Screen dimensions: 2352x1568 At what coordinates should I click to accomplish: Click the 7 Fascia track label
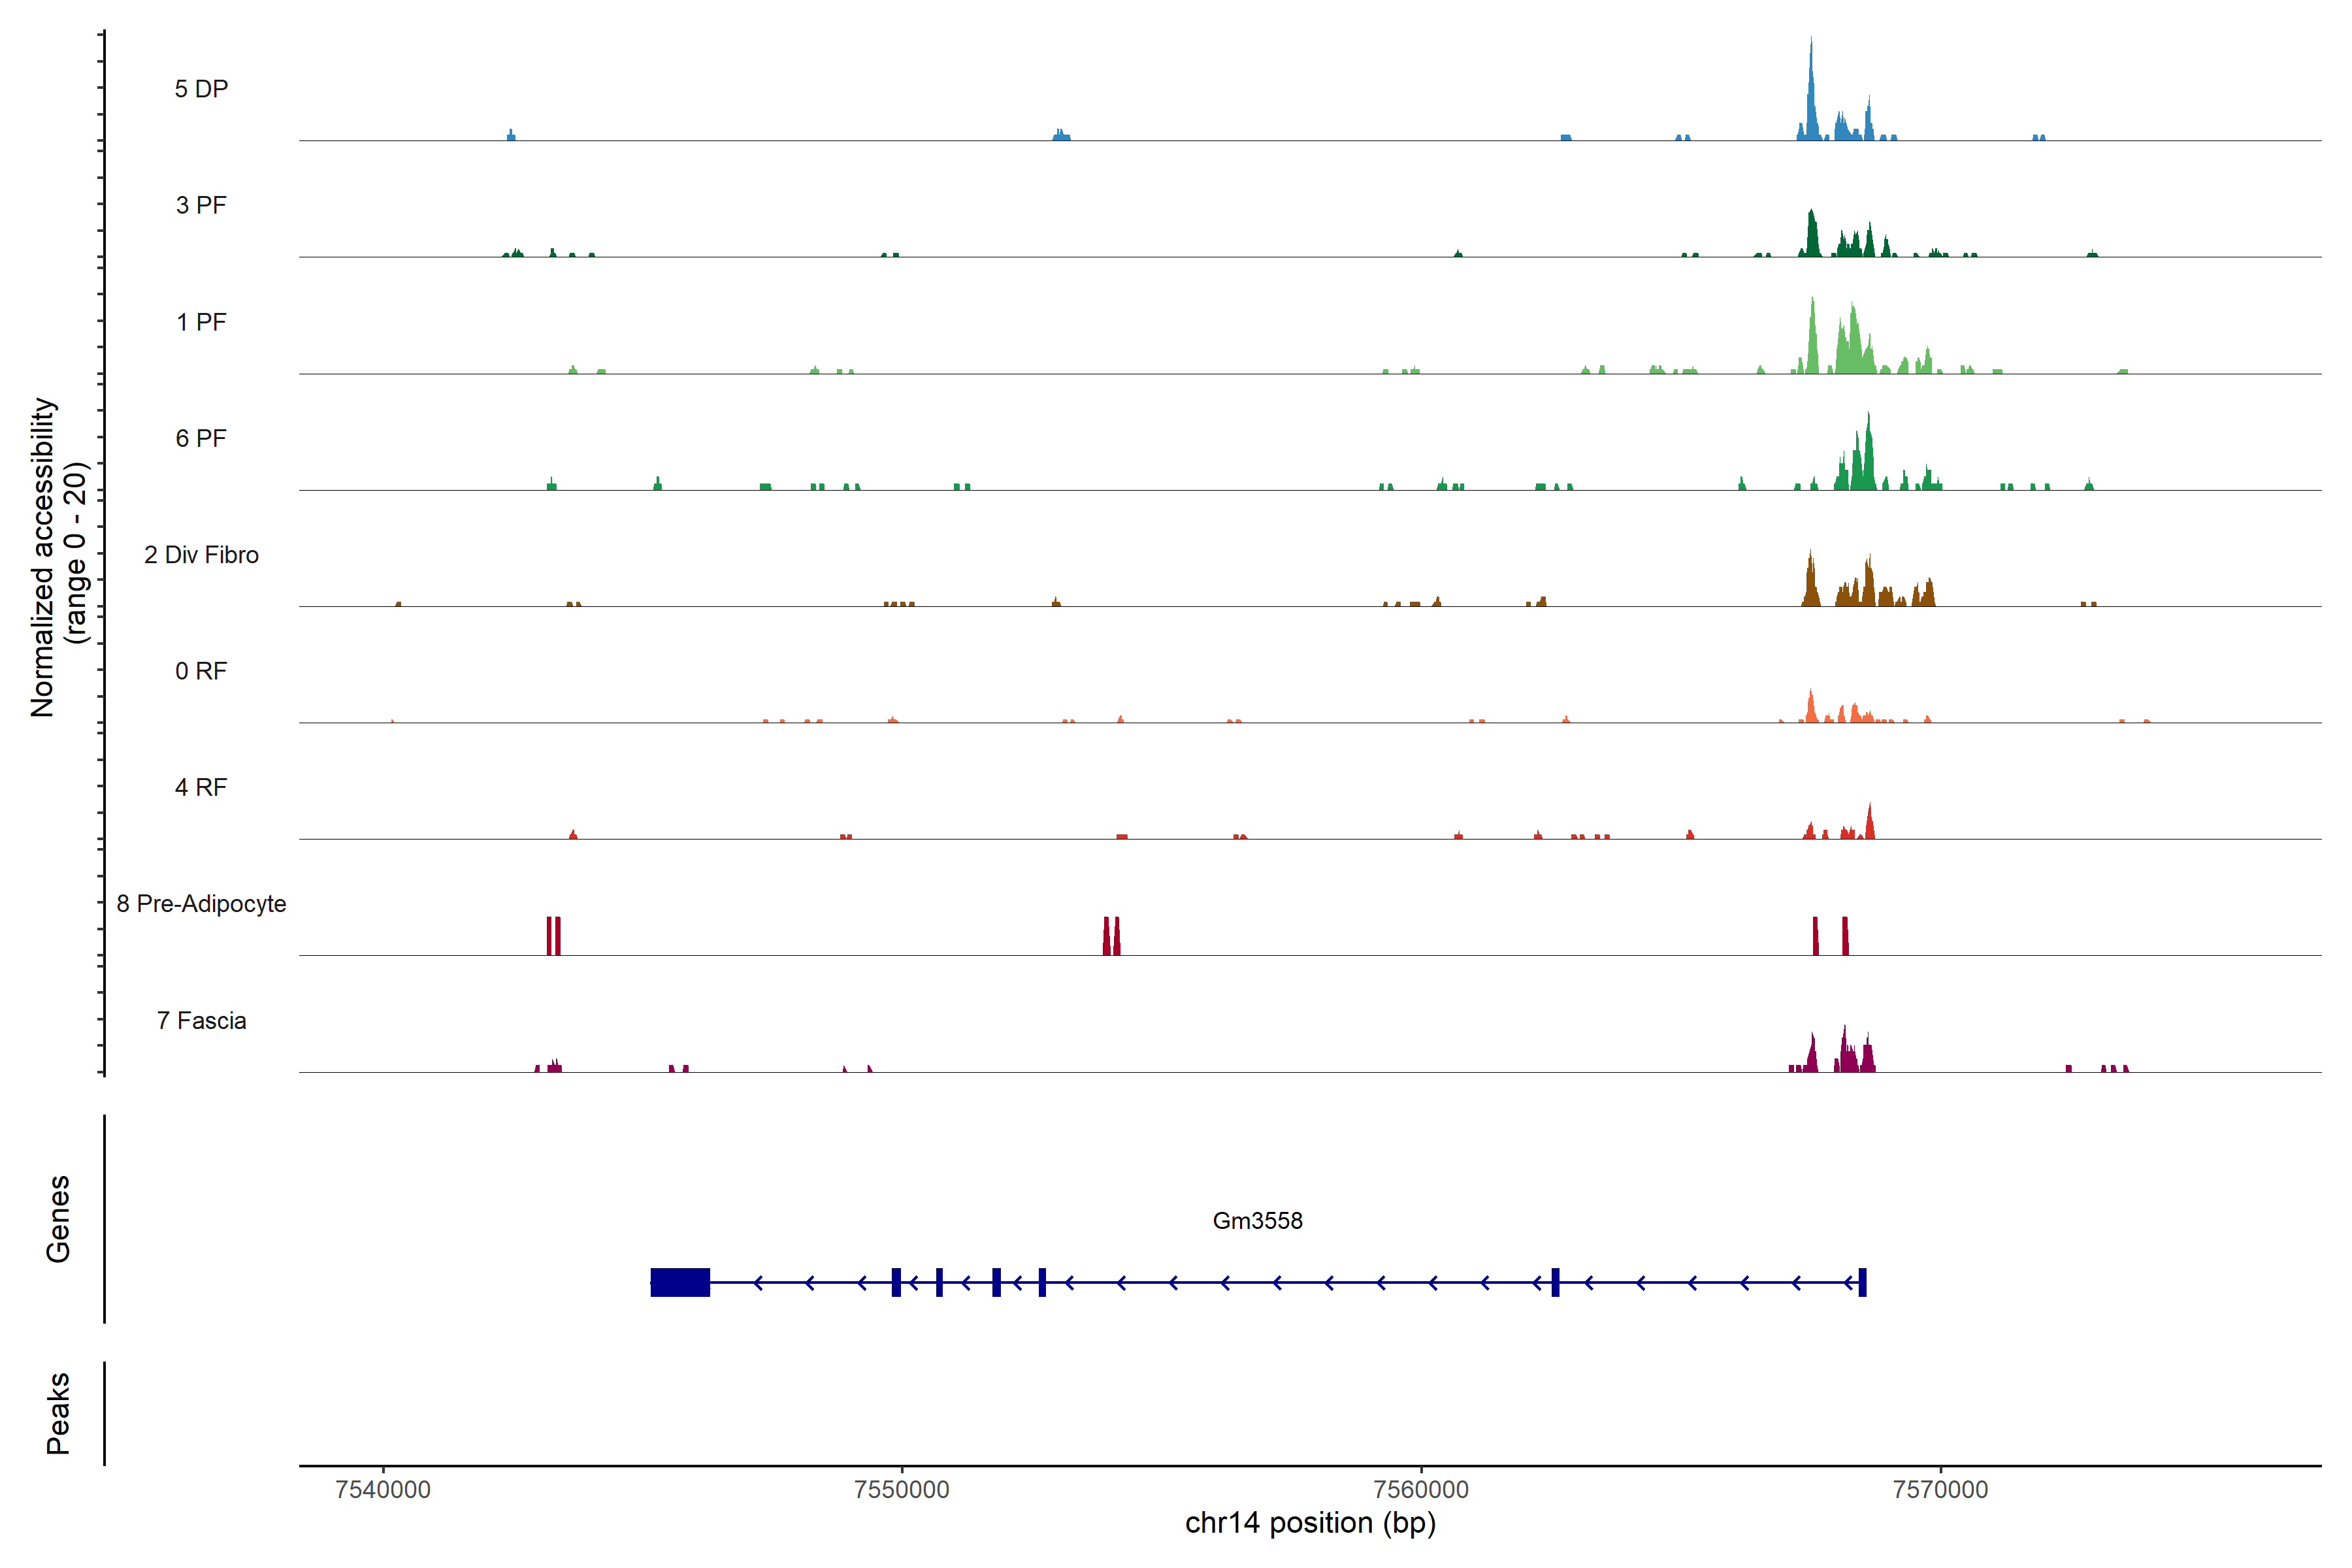click(x=201, y=1020)
